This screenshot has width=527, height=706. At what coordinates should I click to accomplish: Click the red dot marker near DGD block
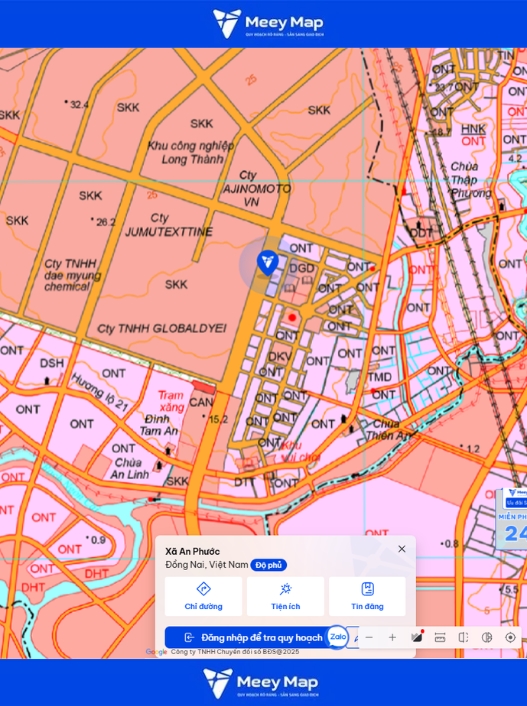292,317
